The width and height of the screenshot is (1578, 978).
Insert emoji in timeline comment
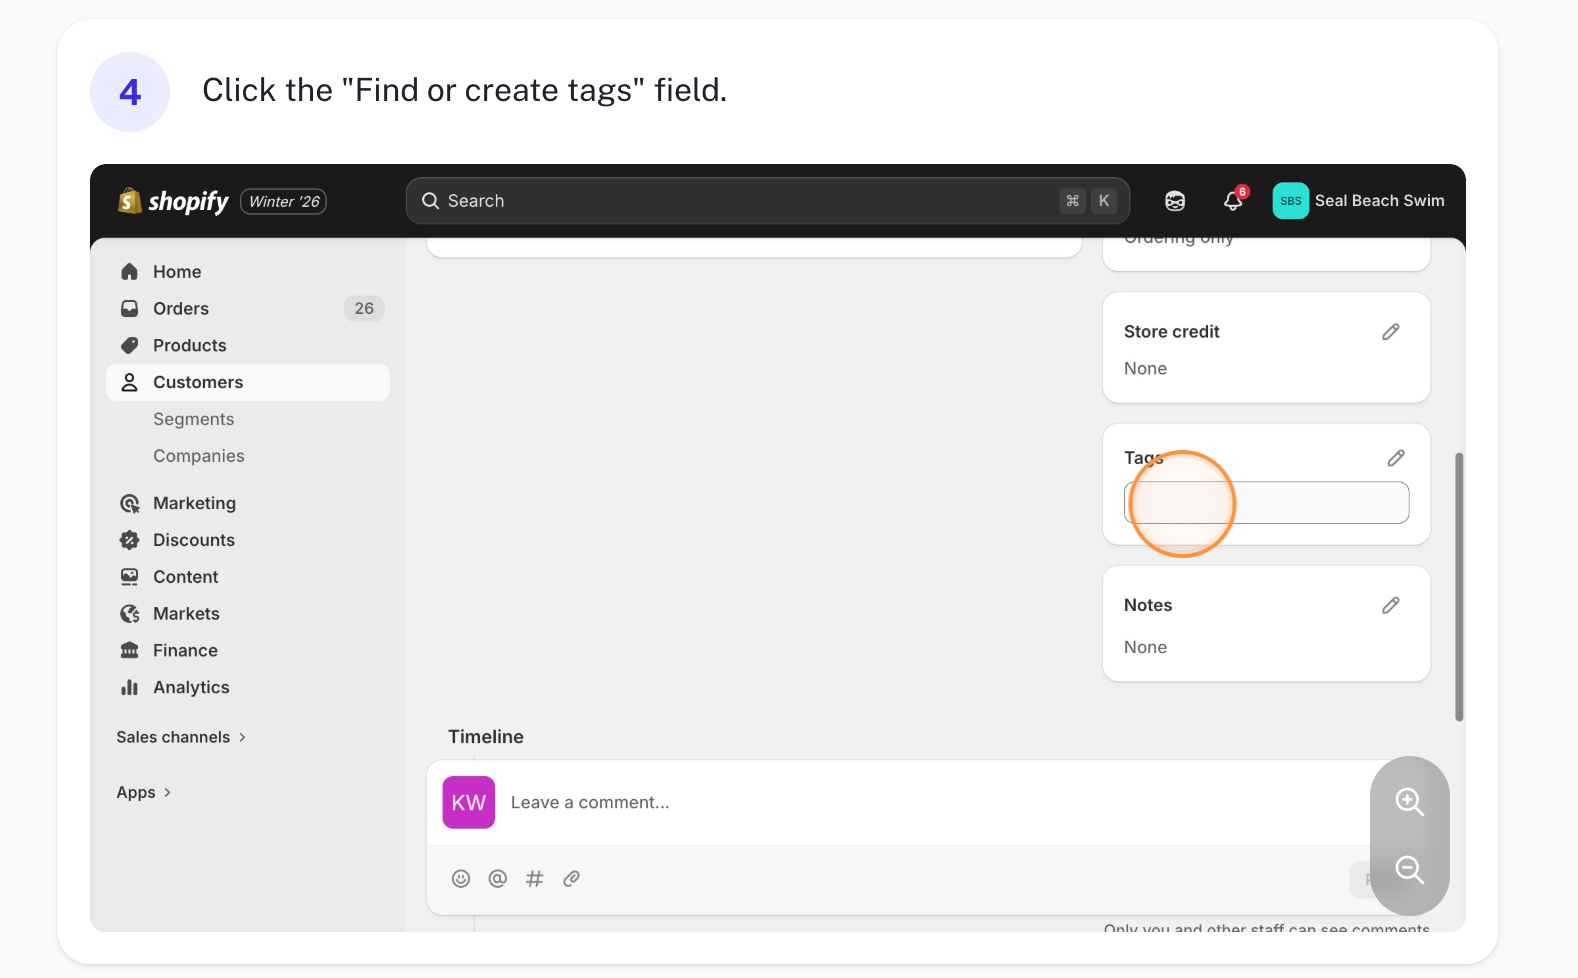click(461, 879)
